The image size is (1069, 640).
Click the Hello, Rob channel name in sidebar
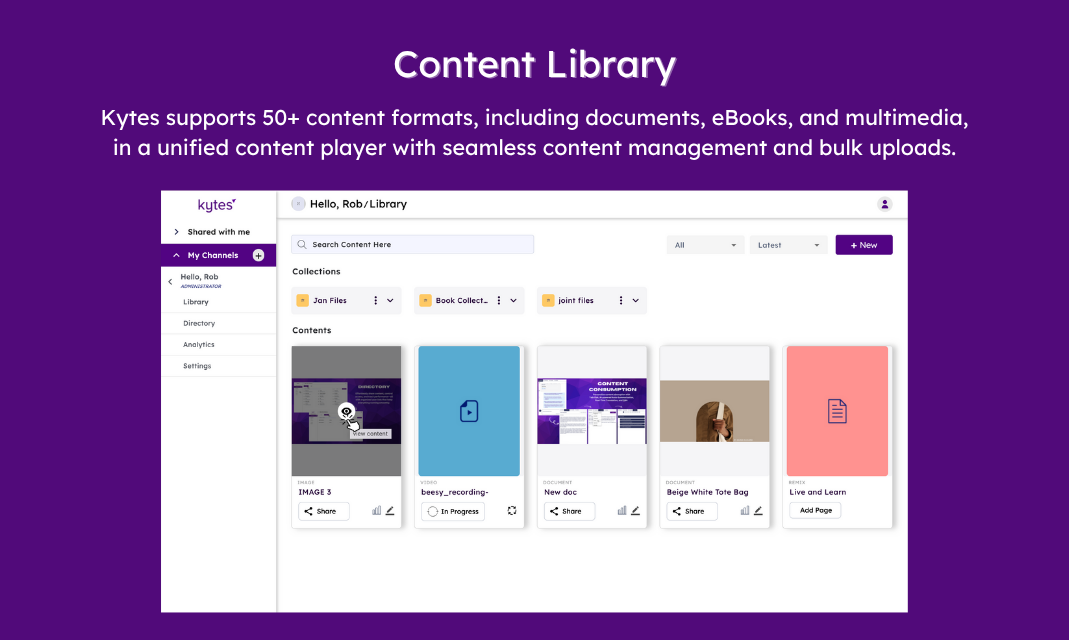click(x=199, y=277)
